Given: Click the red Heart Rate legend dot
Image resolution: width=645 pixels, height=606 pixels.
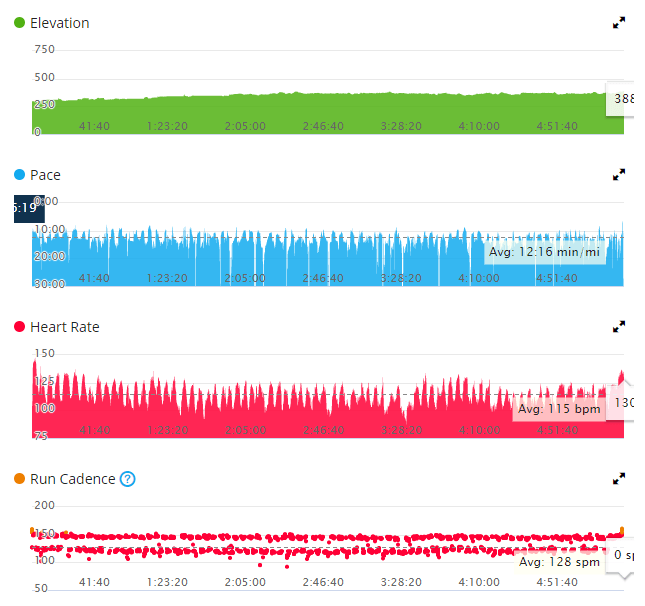Looking at the screenshot, I should (x=19, y=327).
